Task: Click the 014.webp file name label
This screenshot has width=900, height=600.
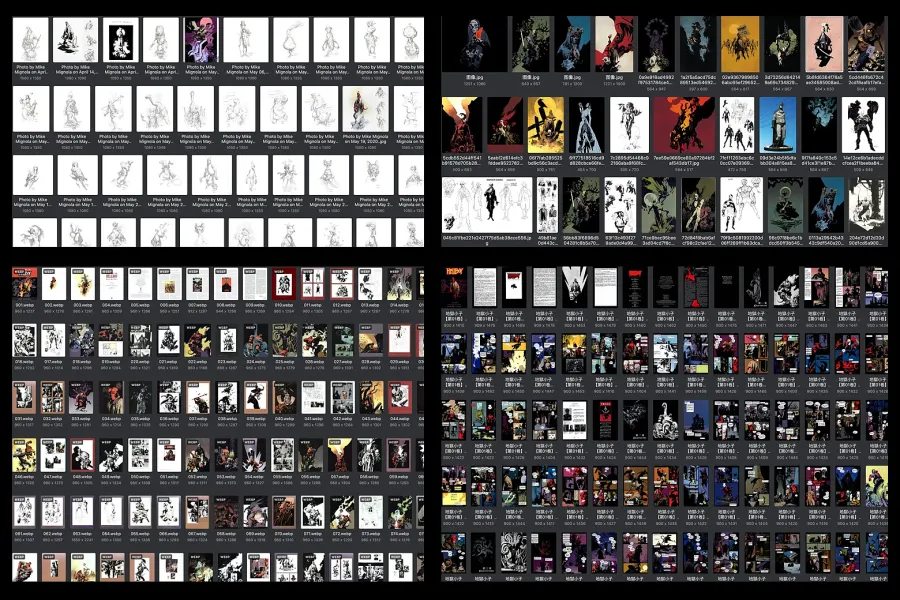Action: click(x=400, y=306)
